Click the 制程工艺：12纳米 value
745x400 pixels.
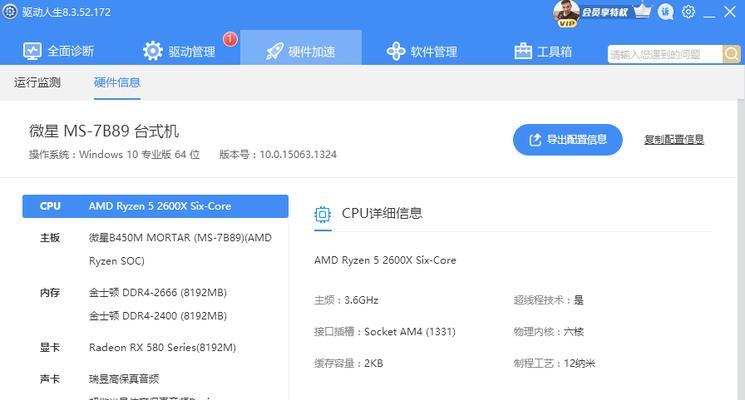554,363
